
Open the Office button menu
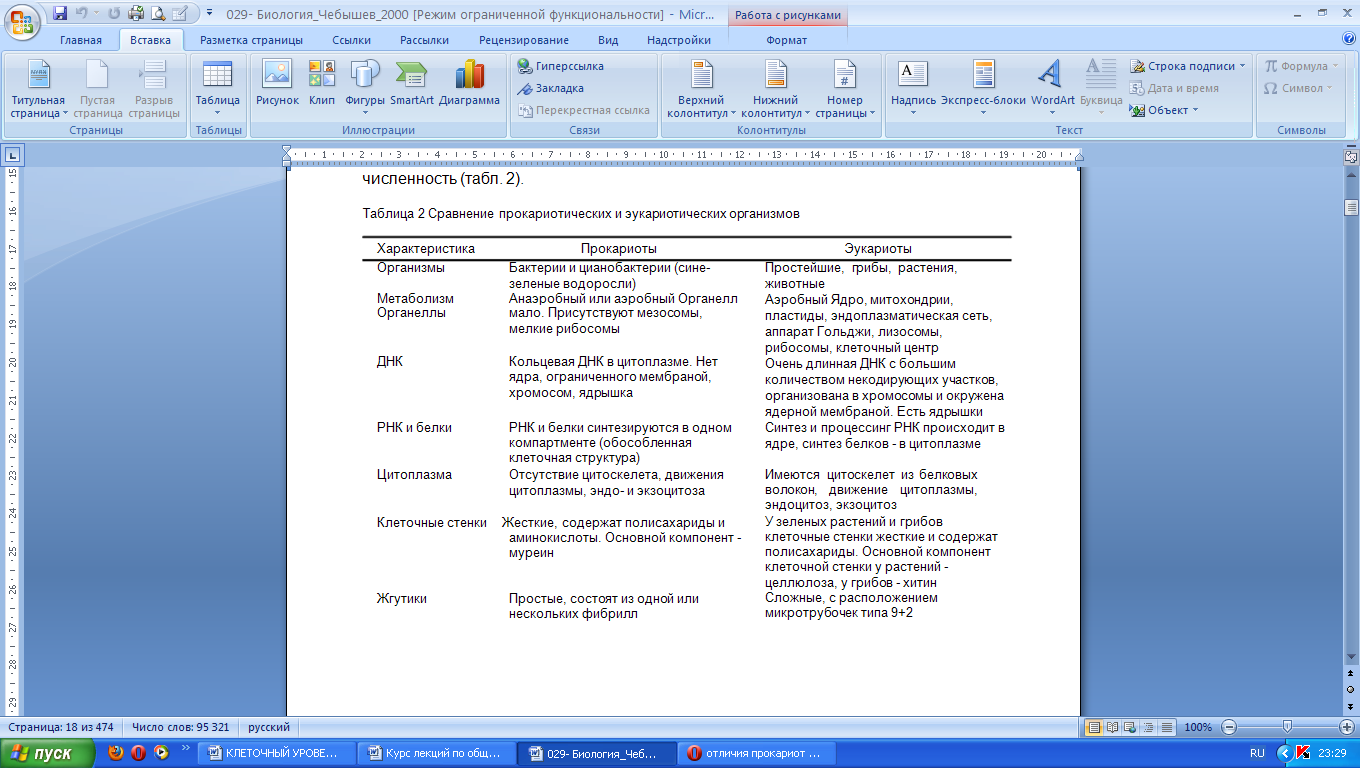tap(23, 20)
